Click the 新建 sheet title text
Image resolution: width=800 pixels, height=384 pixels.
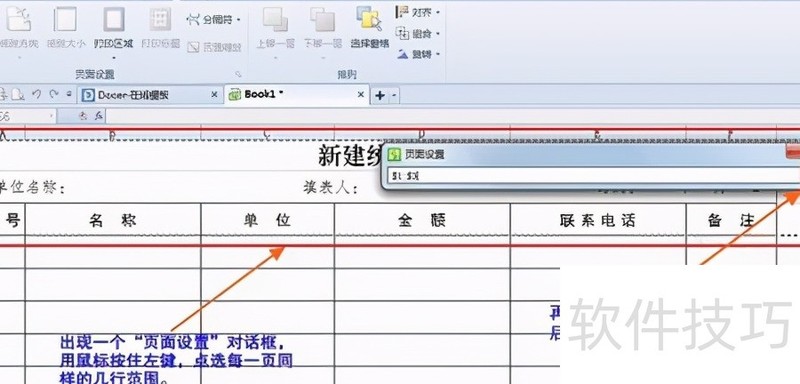(x=350, y=156)
